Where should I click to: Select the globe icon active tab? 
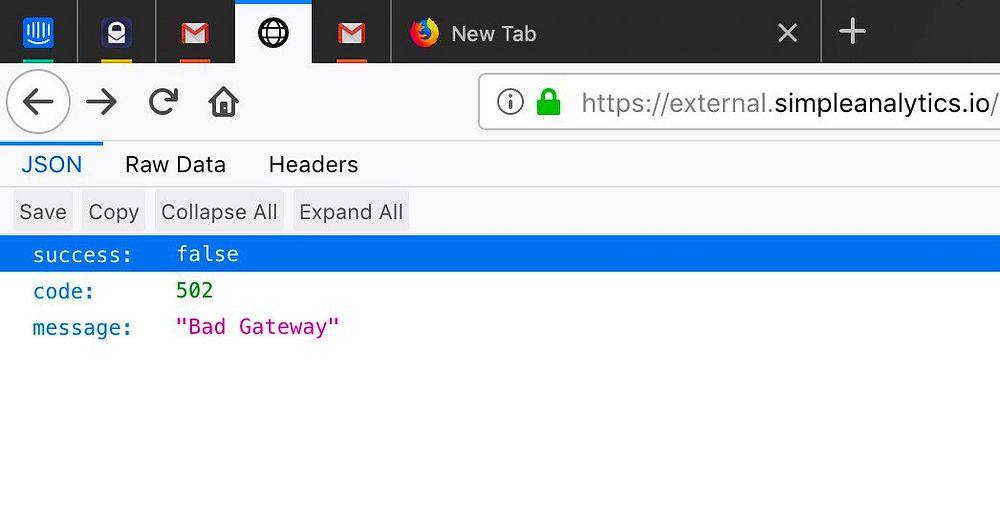coord(273,33)
